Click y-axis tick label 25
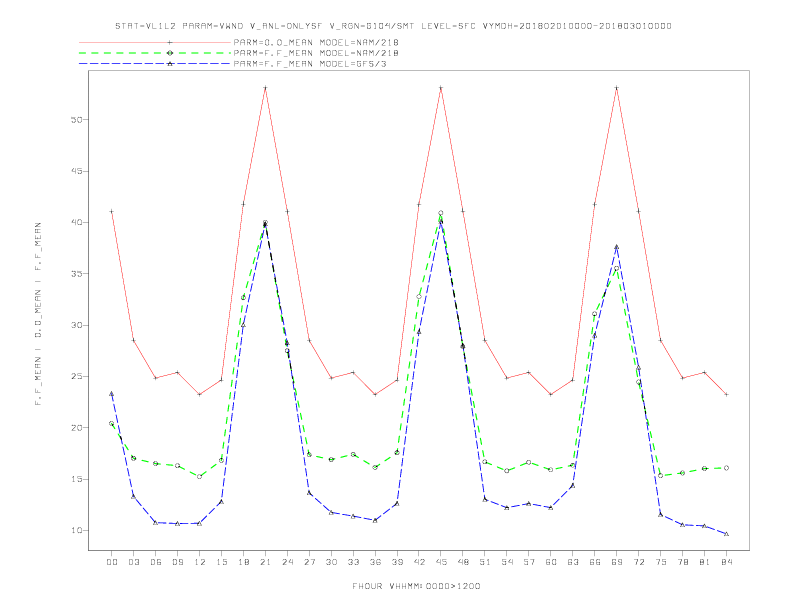 tap(77, 376)
